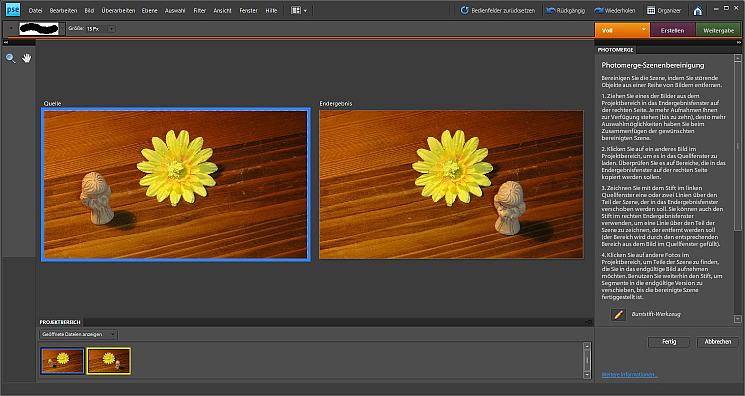Open the Organizer
This screenshot has width=745, height=396.
pyautogui.click(x=664, y=10)
